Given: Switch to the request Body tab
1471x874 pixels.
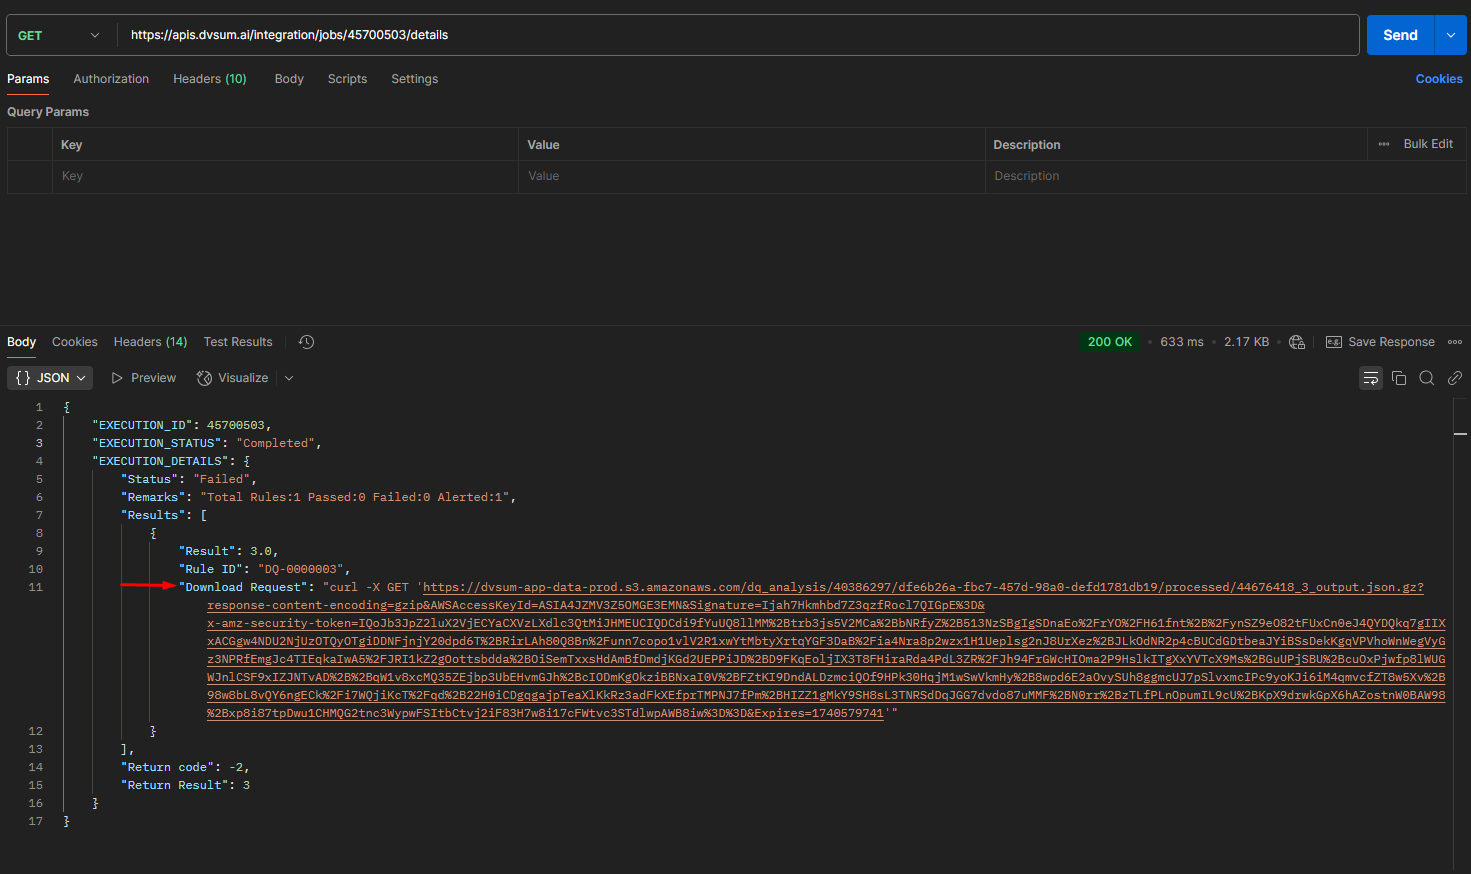Looking at the screenshot, I should point(289,79).
